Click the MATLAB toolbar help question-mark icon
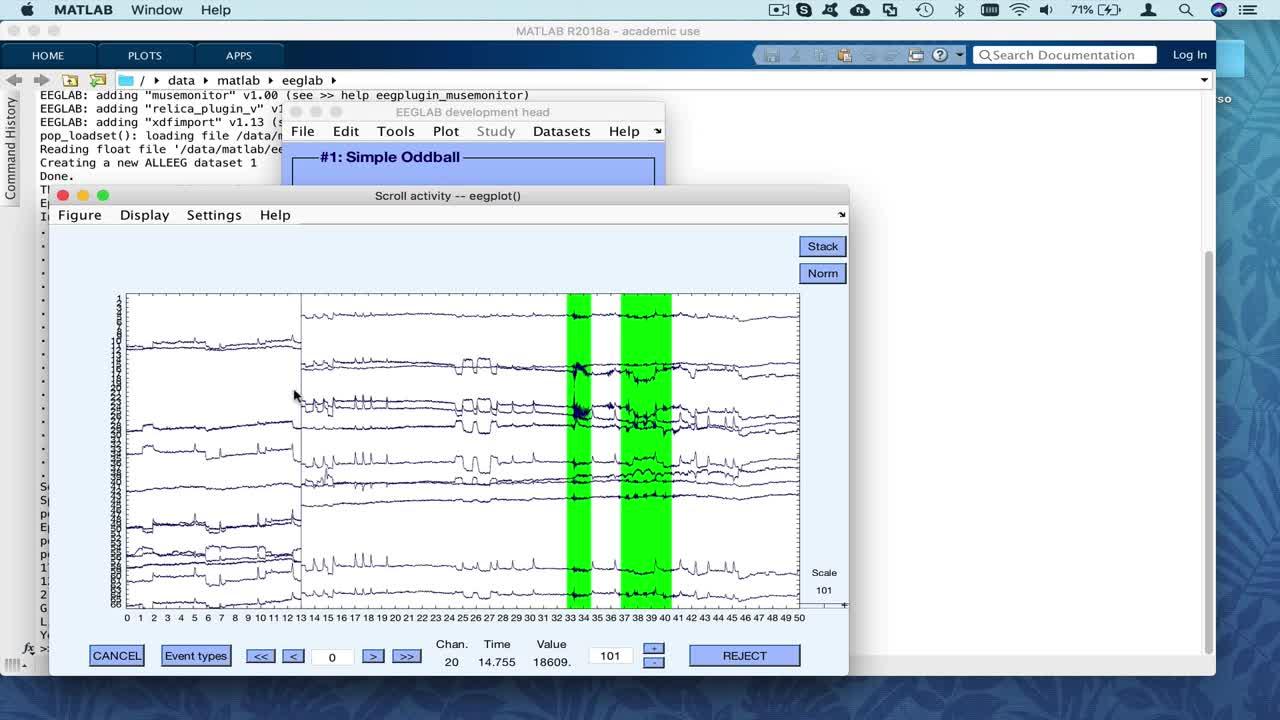This screenshot has height=720, width=1280. (x=940, y=55)
